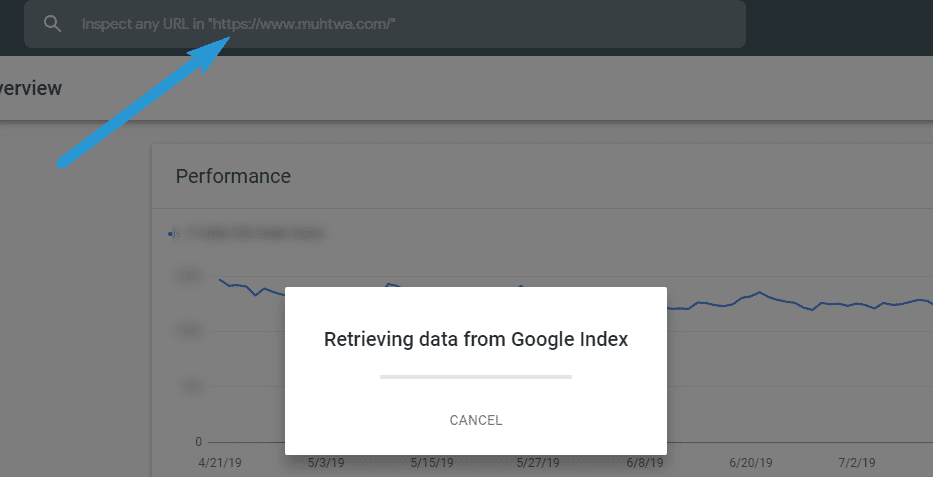Select the 4/21/19 date on chart axis
This screenshot has height=477, width=933.
pos(220,462)
